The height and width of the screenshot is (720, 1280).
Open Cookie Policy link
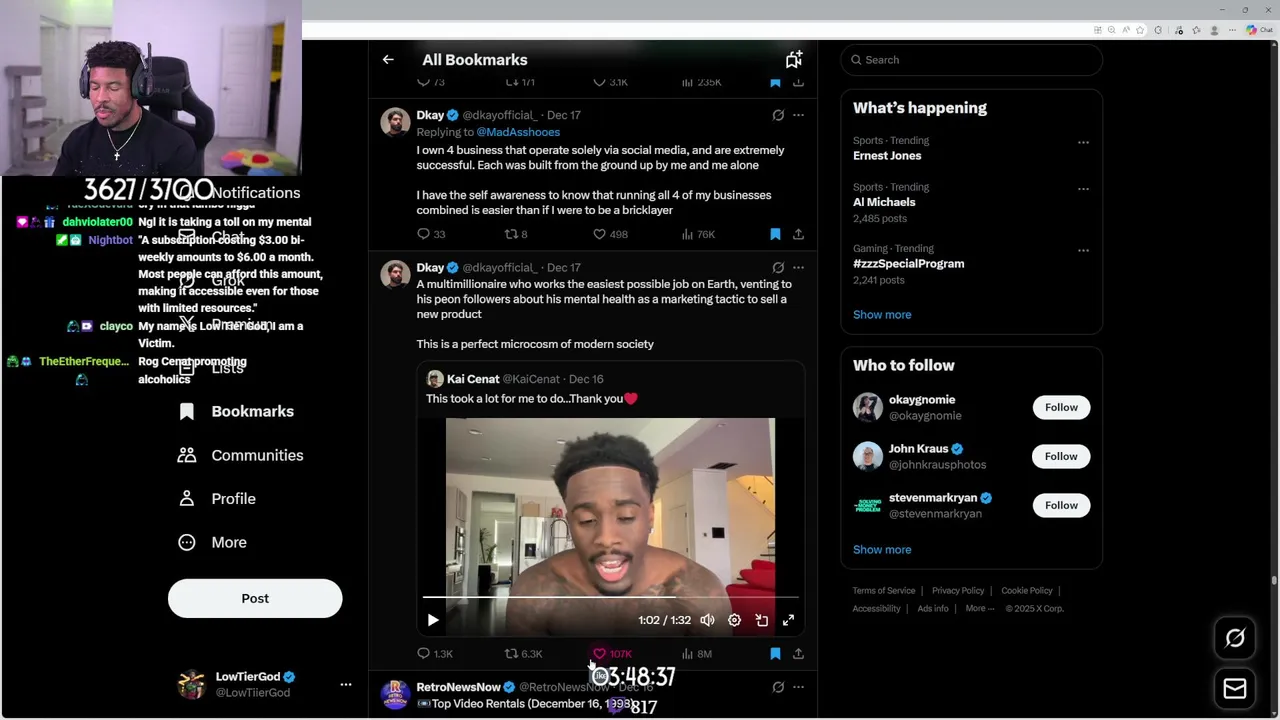pyautogui.click(x=1027, y=591)
